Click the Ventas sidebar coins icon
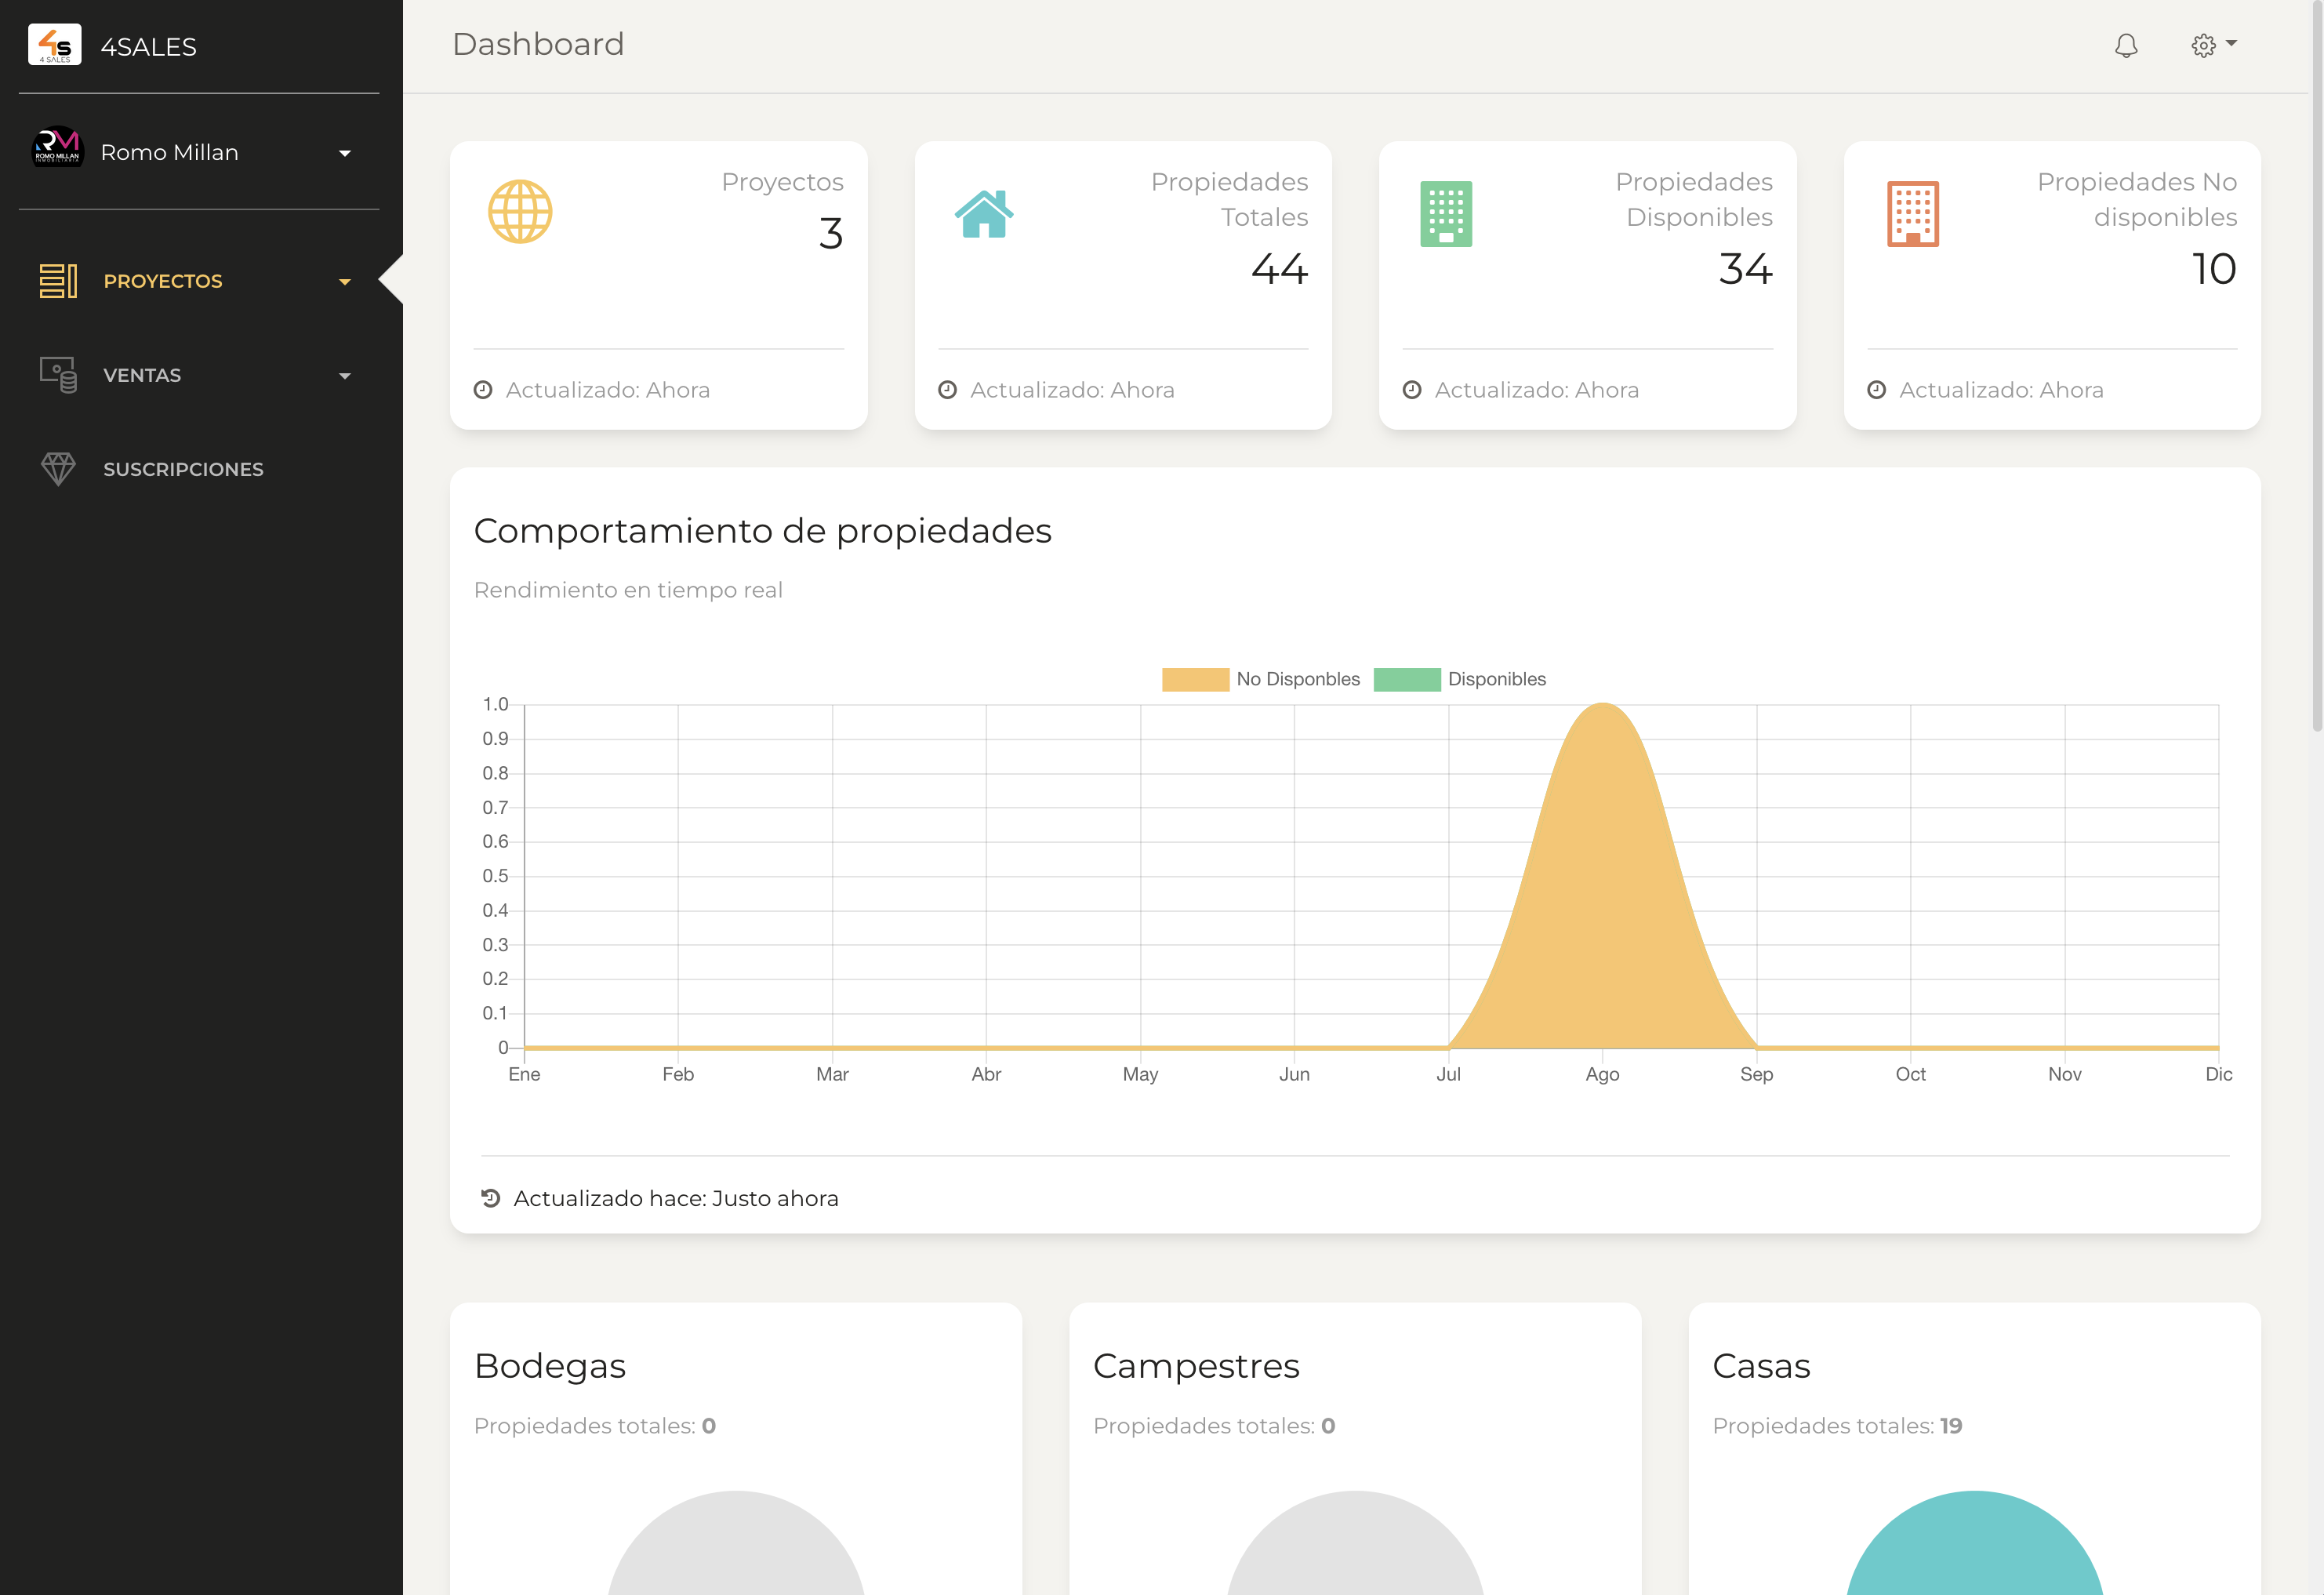 point(58,375)
